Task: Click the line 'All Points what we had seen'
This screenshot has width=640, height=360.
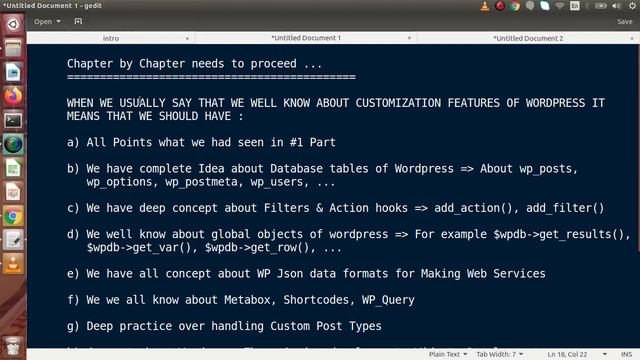Action: pyautogui.click(x=201, y=142)
